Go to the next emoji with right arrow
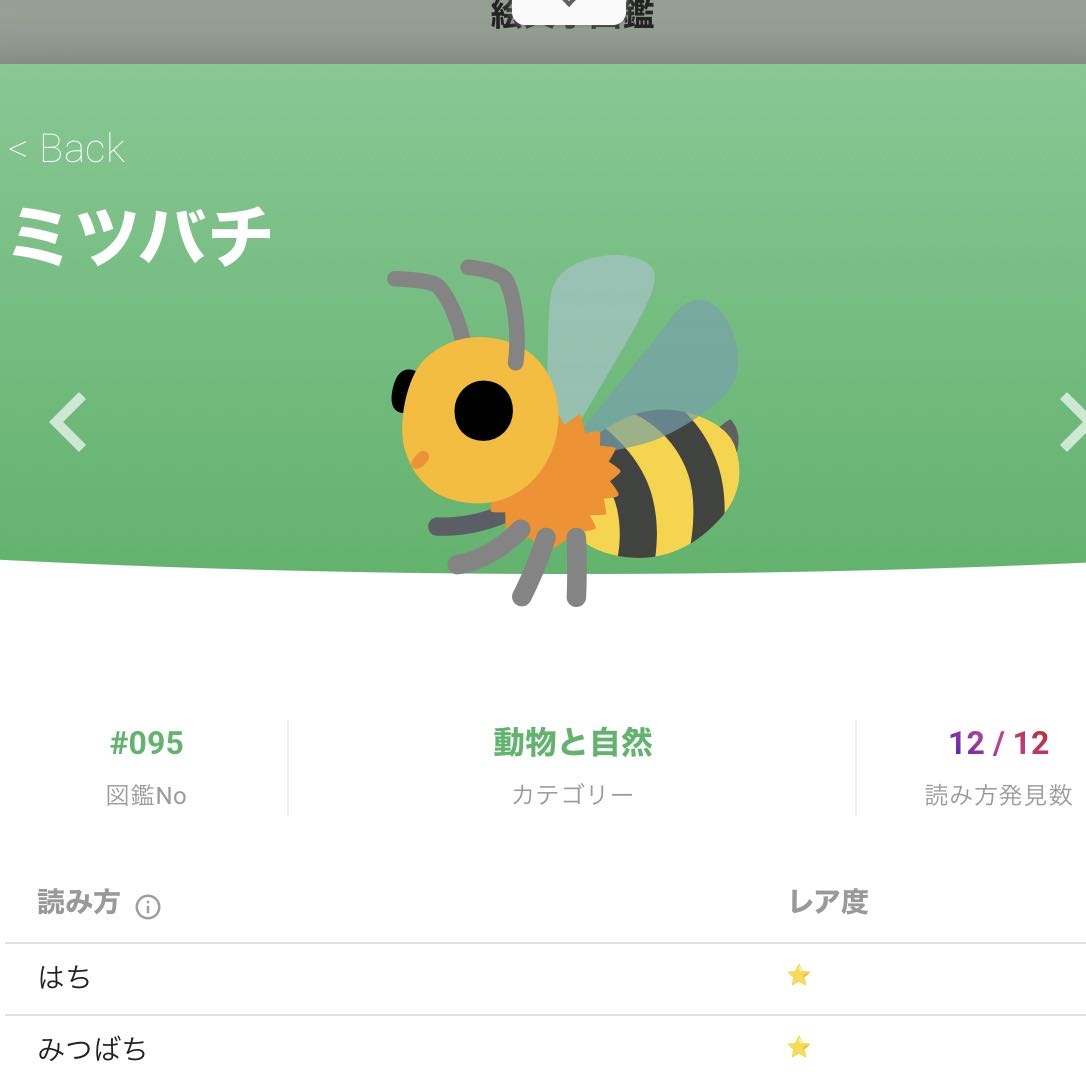Screen dimensions: 1086x1086 click(x=1070, y=422)
